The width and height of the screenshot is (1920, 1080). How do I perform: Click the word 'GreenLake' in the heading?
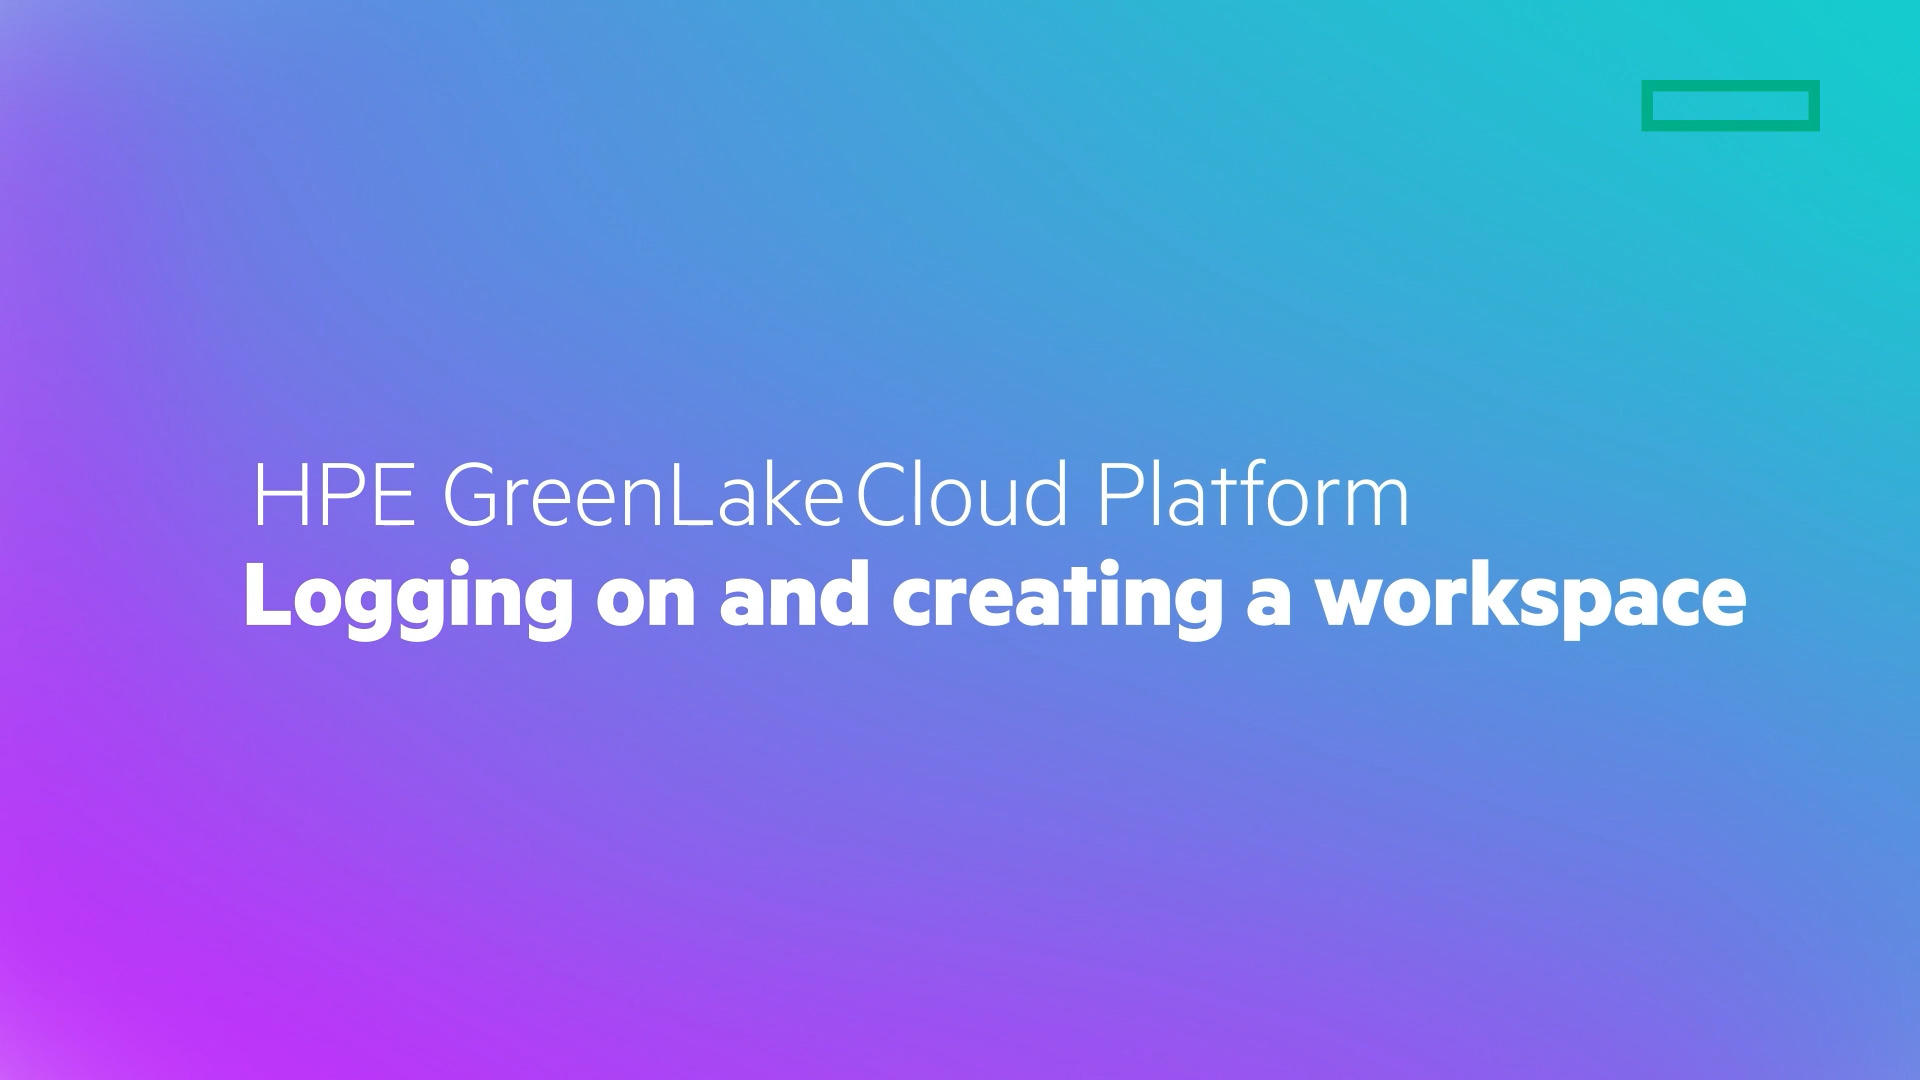[x=643, y=495]
